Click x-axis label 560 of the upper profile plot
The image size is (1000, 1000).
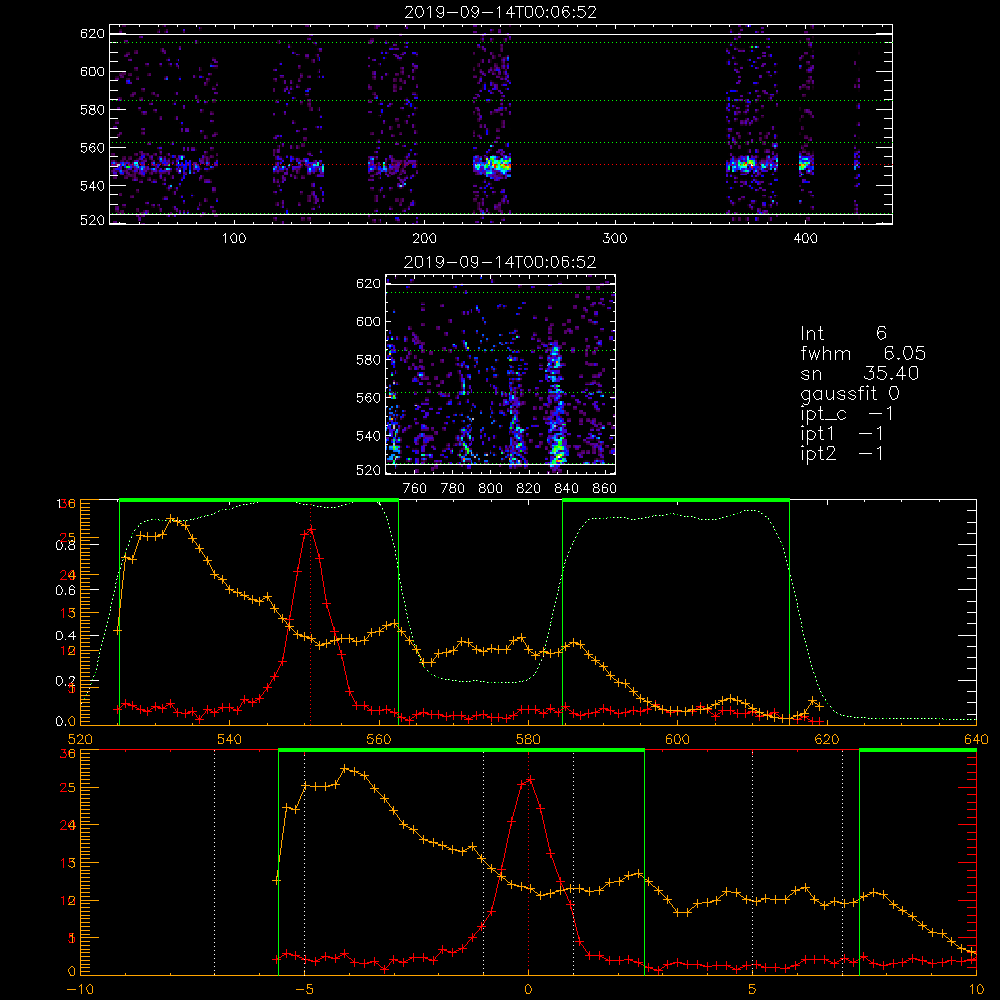tap(379, 739)
